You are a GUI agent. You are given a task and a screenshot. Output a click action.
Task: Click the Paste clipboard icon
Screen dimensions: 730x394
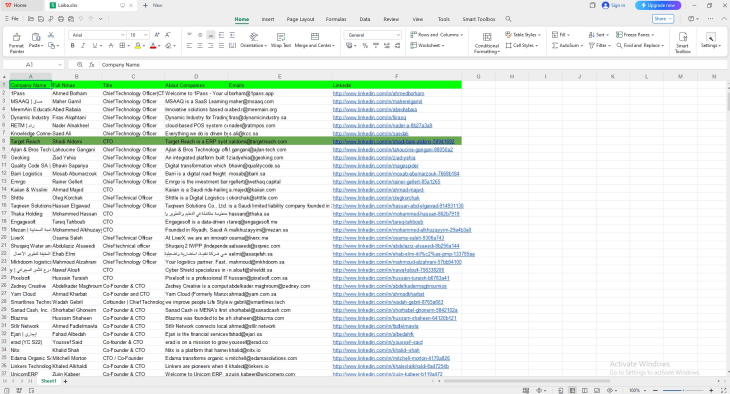[x=35, y=37]
